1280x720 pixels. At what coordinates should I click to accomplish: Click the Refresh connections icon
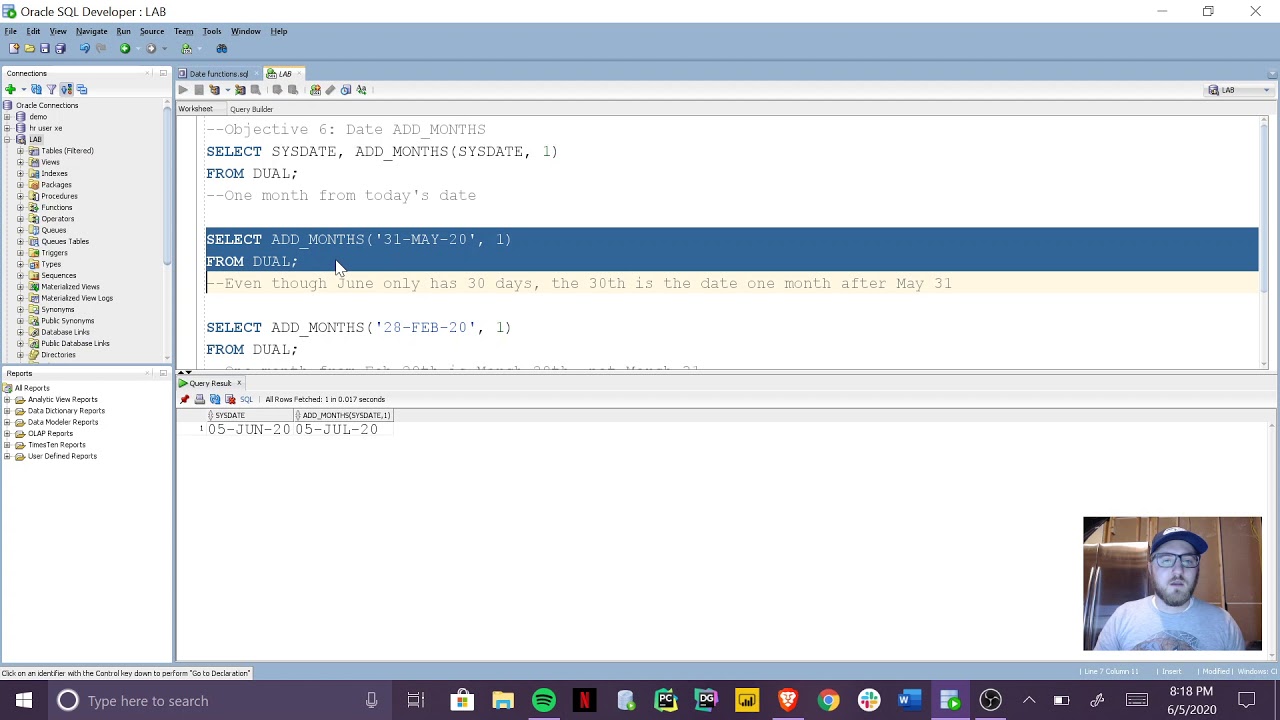[x=36, y=90]
